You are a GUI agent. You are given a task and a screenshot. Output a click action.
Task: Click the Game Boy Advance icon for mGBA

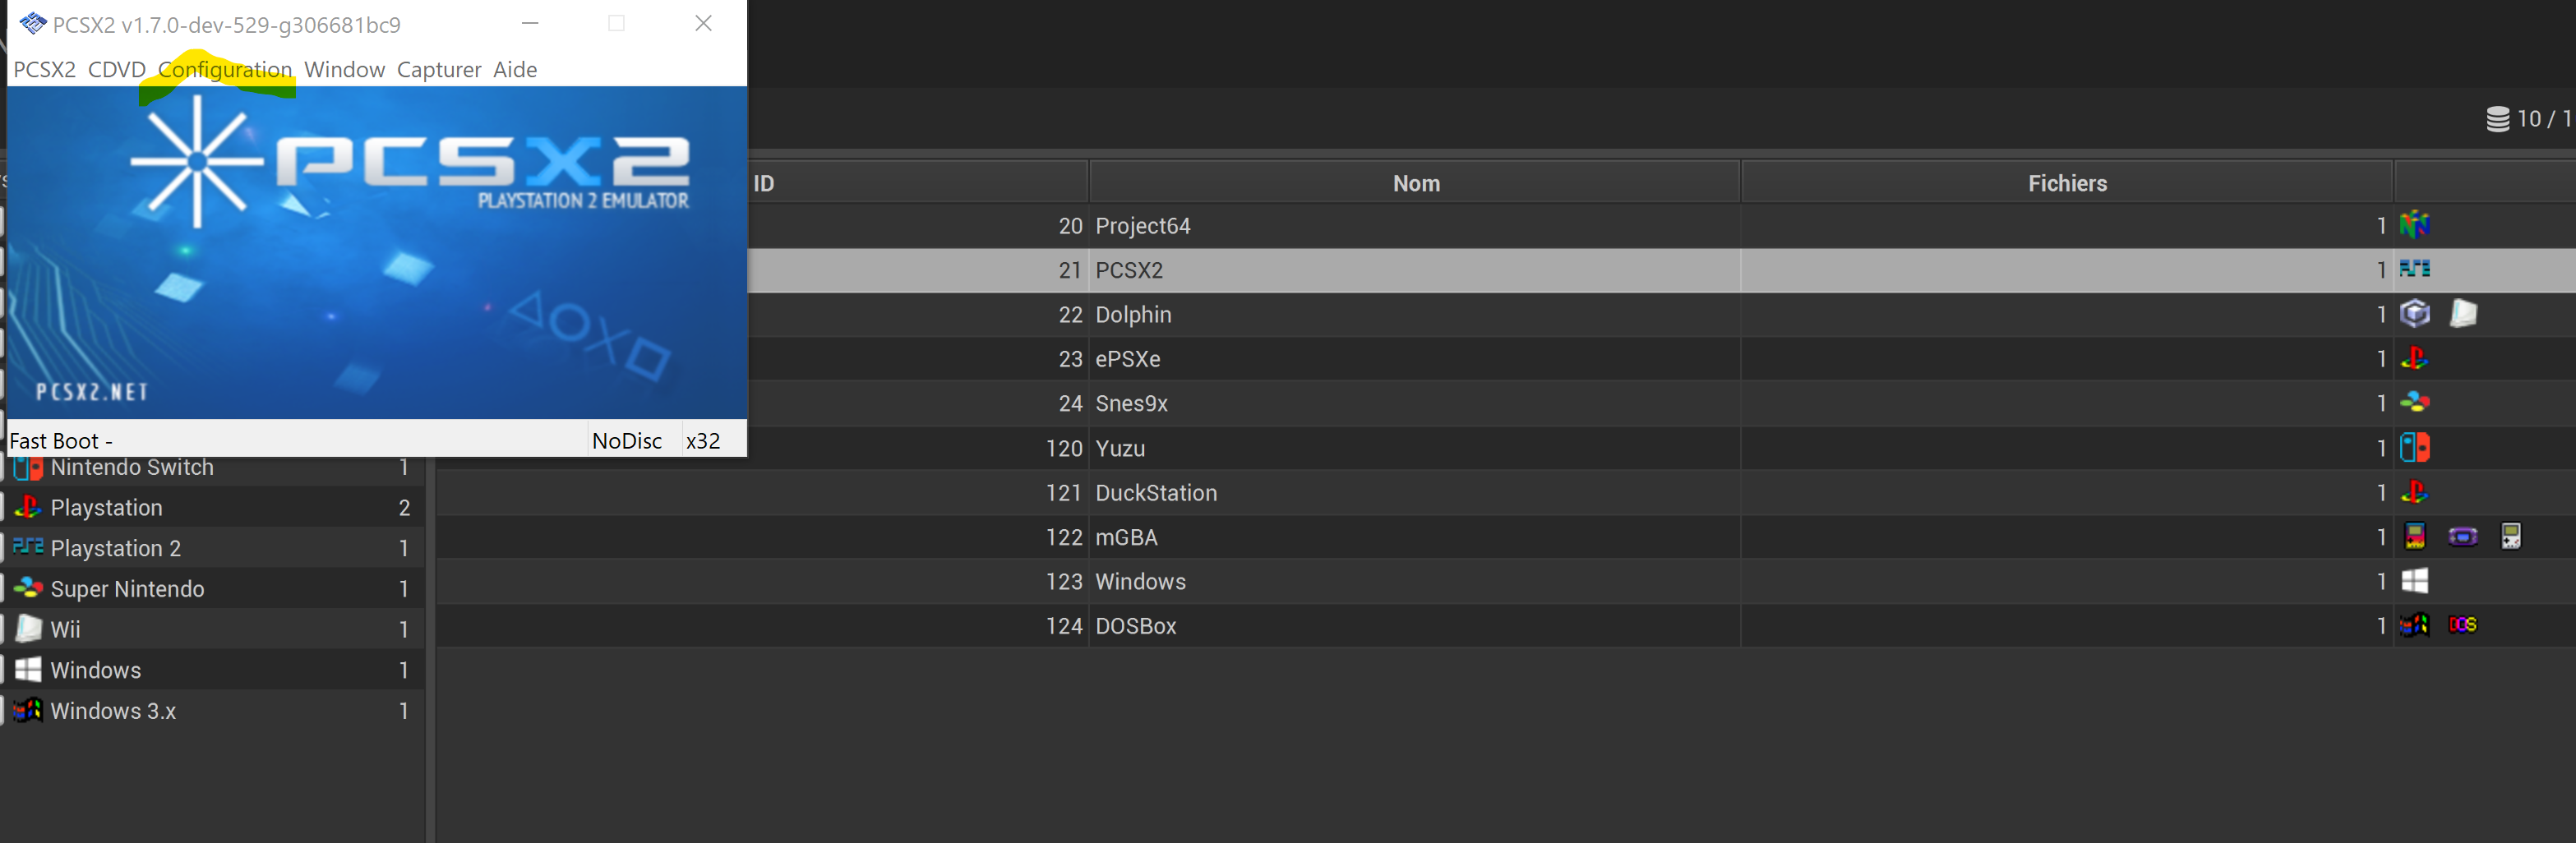click(x=2462, y=537)
